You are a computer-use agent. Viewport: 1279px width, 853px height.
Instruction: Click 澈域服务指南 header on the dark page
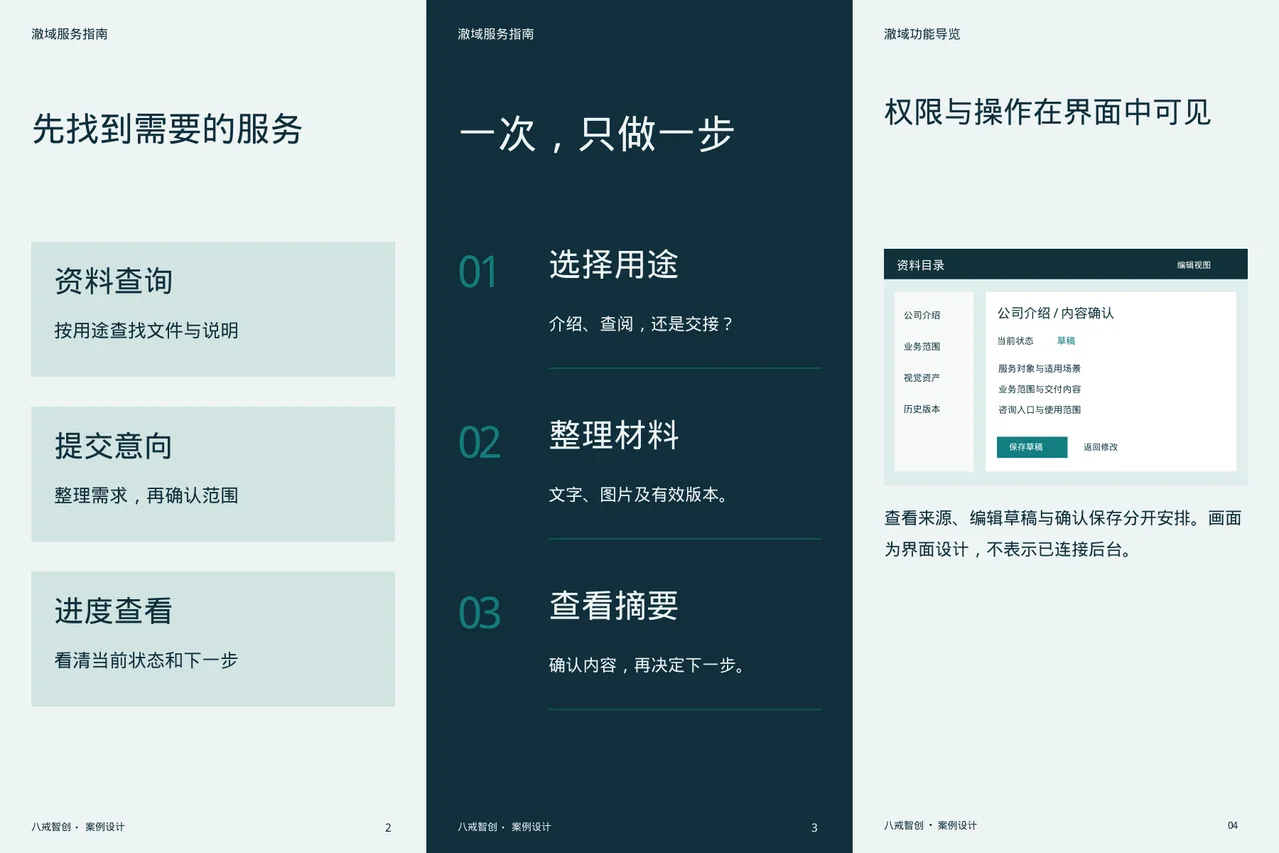496,34
